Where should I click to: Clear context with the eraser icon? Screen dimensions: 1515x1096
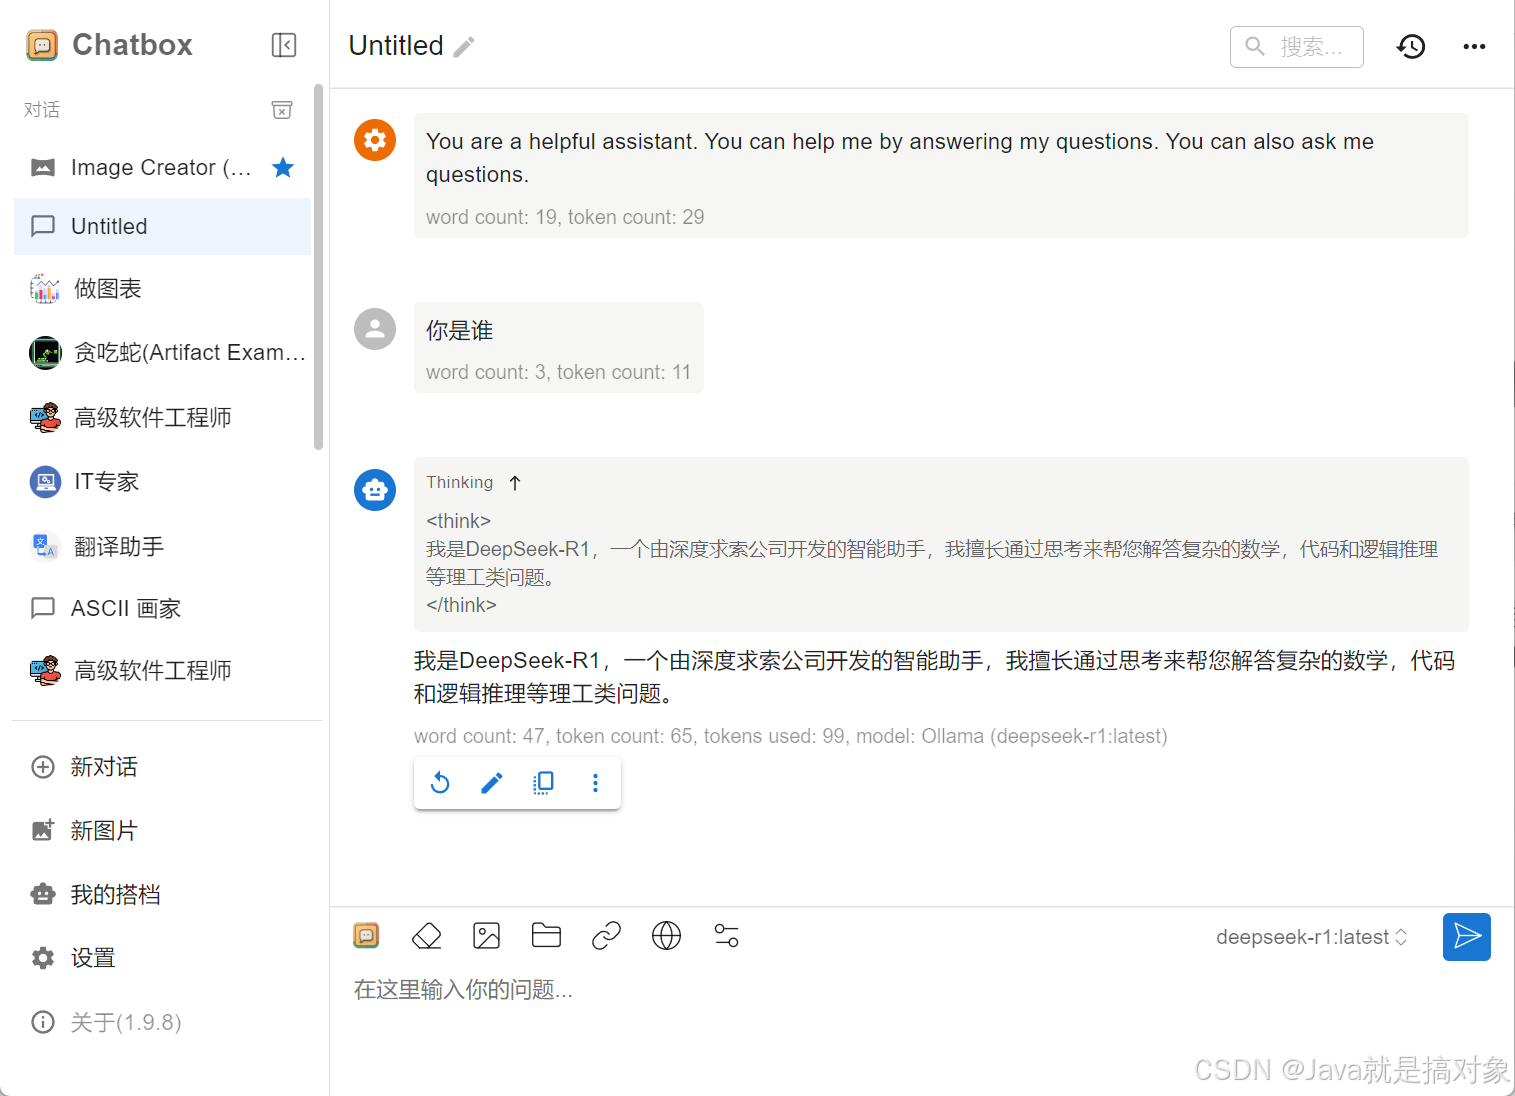(x=427, y=936)
